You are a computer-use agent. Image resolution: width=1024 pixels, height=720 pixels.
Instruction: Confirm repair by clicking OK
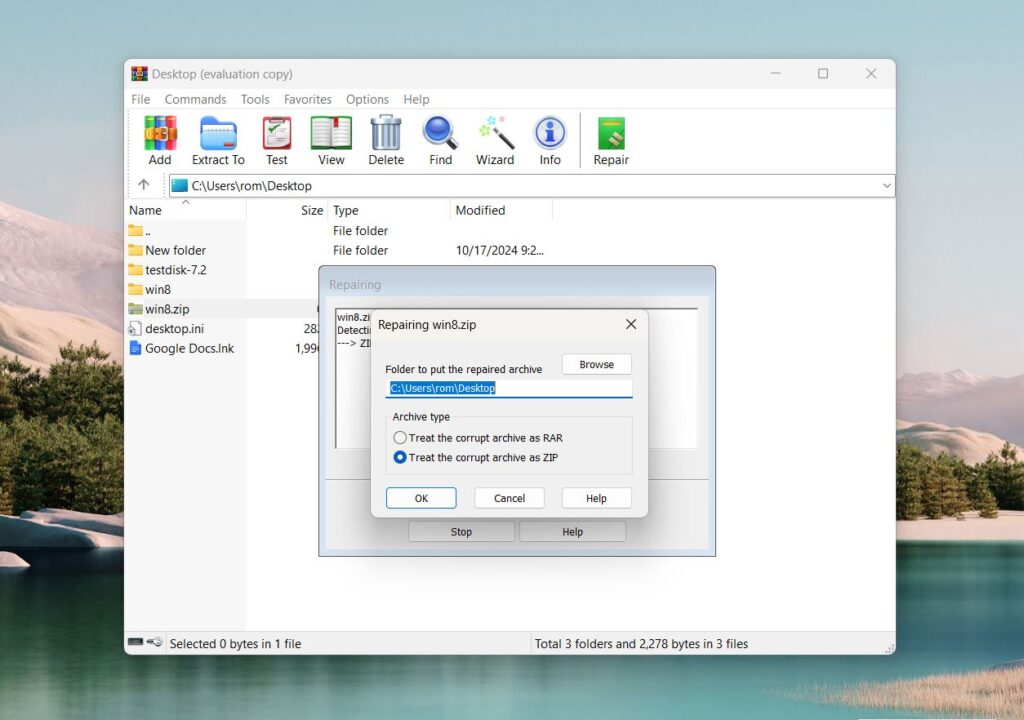[x=421, y=497]
